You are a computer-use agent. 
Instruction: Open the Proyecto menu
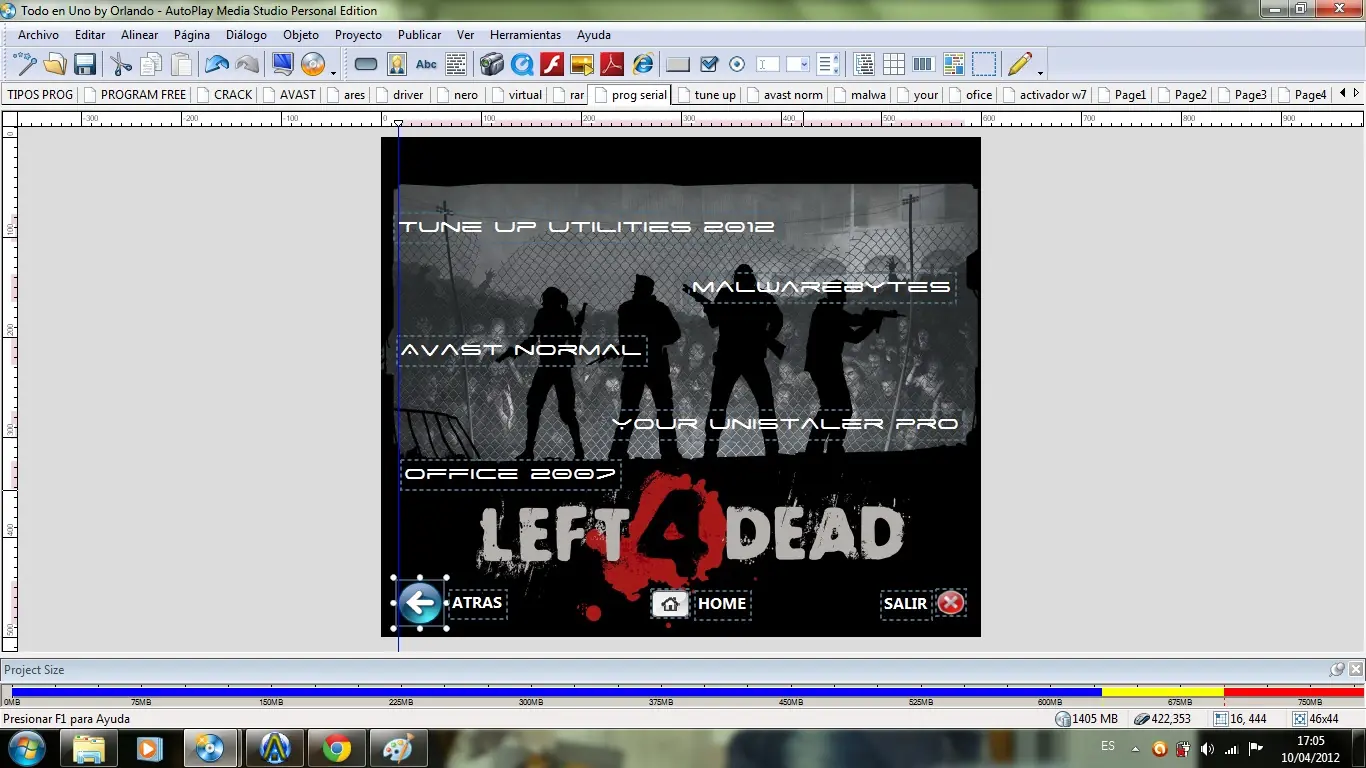[358, 35]
